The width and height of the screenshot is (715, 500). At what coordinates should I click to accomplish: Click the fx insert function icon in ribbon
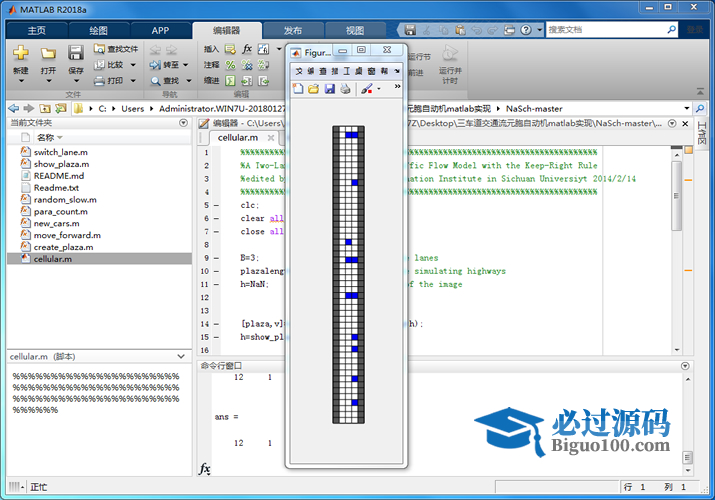pyautogui.click(x=247, y=49)
